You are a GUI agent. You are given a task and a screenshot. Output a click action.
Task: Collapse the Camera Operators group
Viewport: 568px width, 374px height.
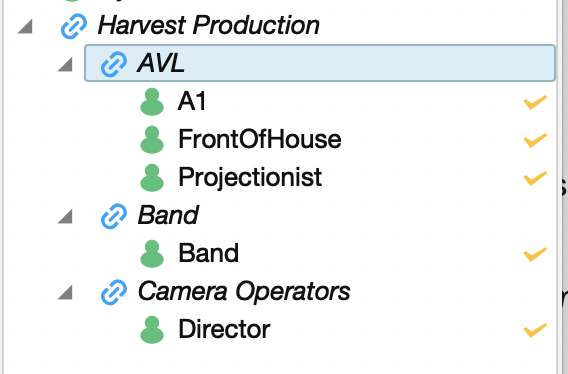(x=65, y=292)
